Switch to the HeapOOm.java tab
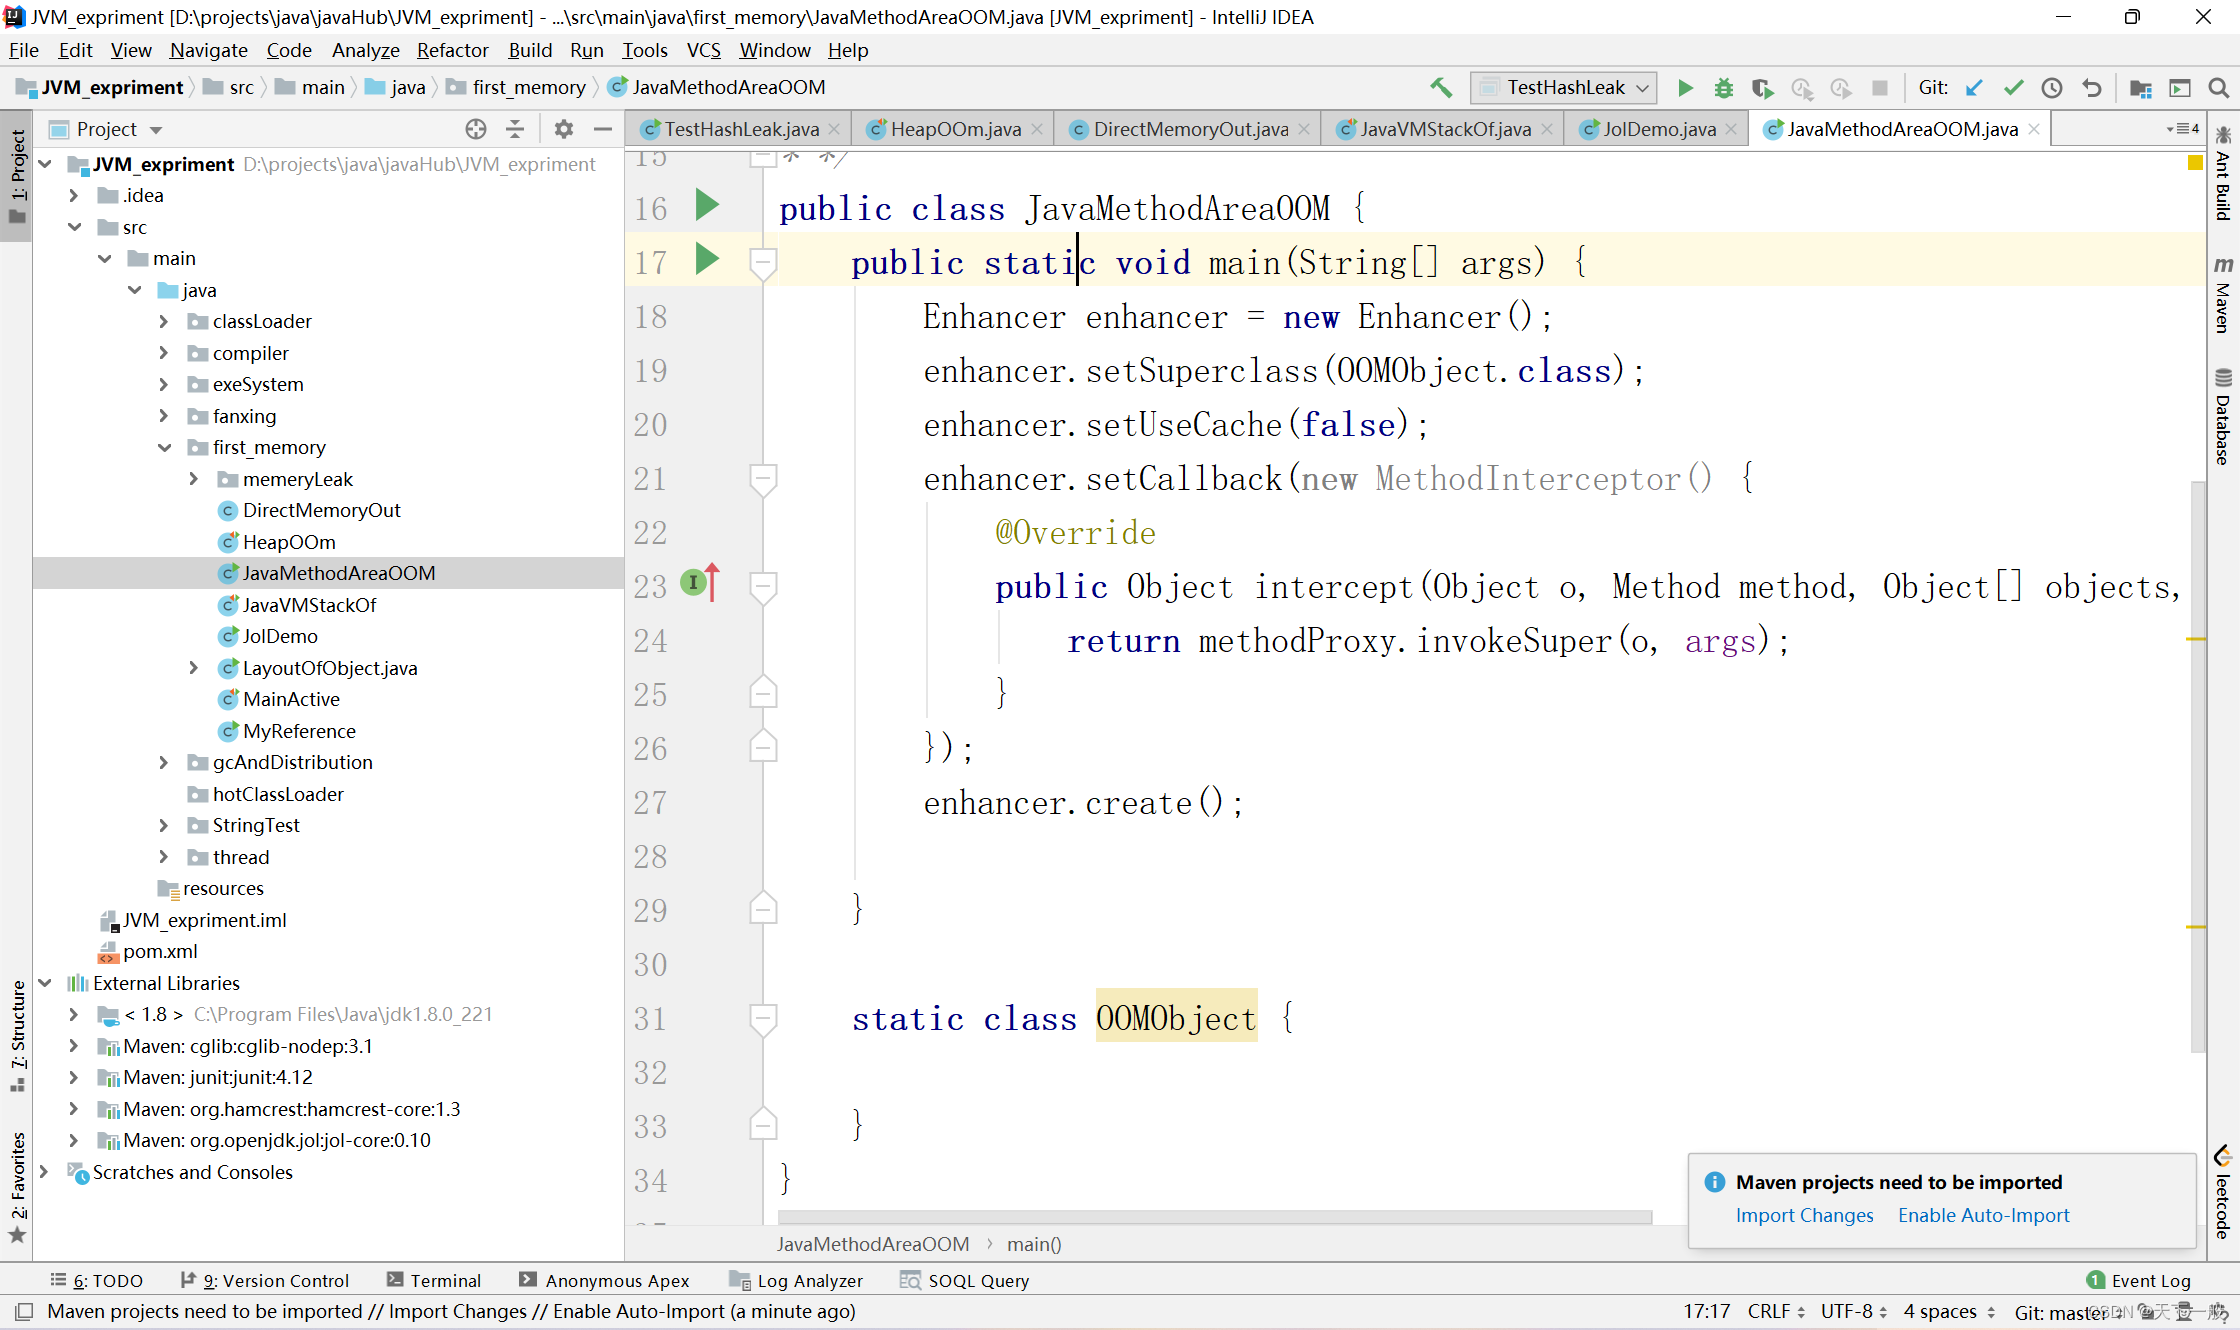Image resolution: width=2240 pixels, height=1330 pixels. (954, 129)
